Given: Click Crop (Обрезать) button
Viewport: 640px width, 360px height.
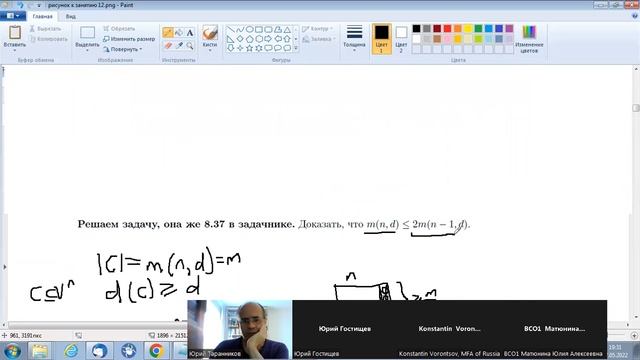Looking at the screenshot, I should click(119, 29).
